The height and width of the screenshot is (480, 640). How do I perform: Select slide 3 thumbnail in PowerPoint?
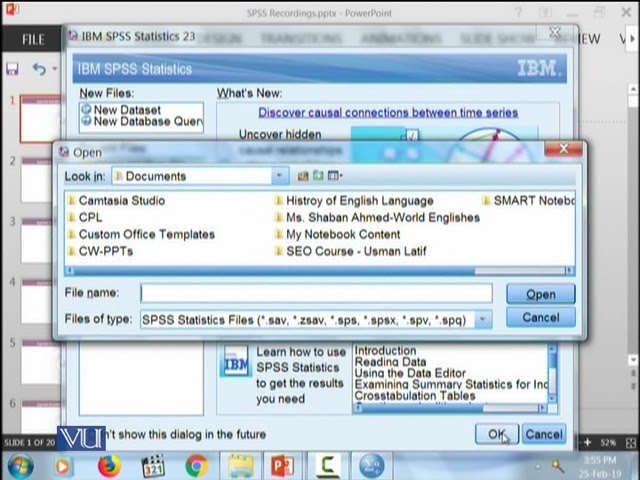point(41,241)
